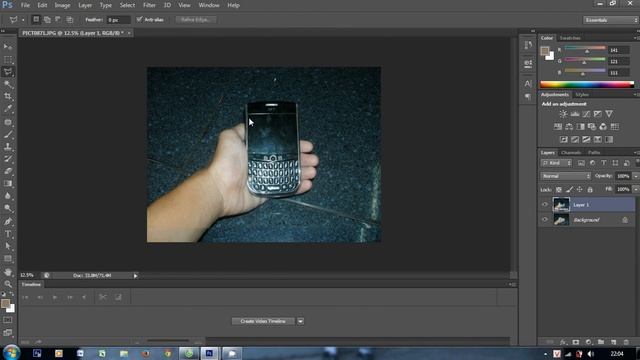This screenshot has width=640, height=360.
Task: Click the Threshold adjustment icon
Action: (586, 140)
